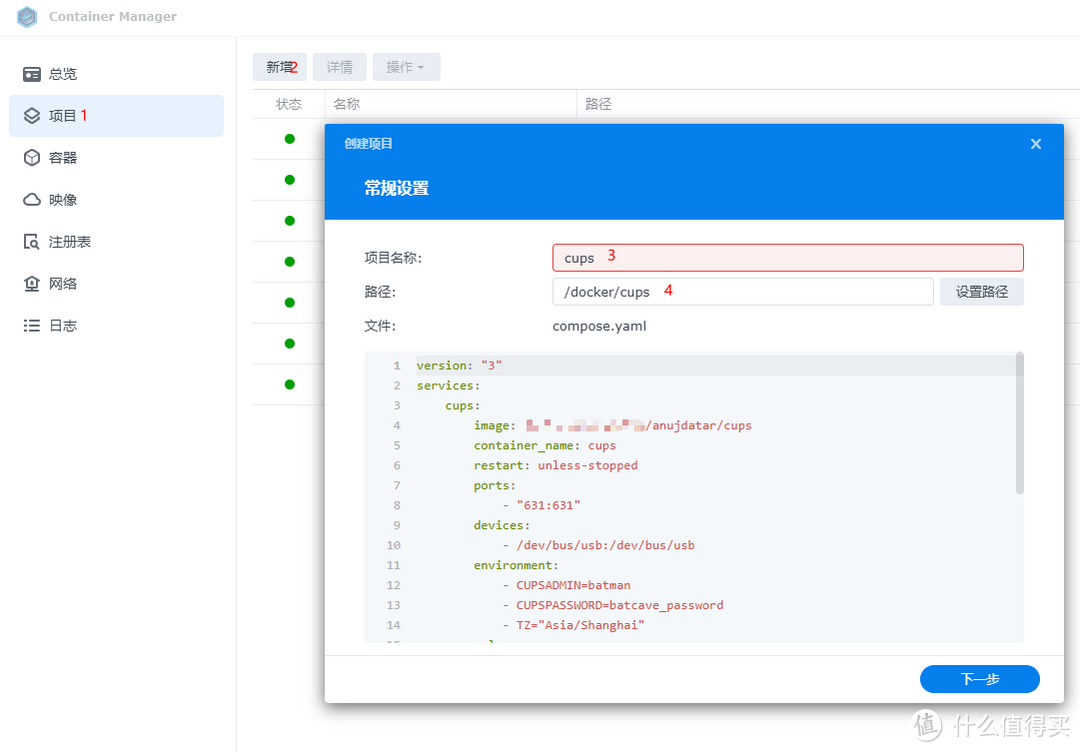
Task: Click the 路径 column header
Action: coord(597,104)
